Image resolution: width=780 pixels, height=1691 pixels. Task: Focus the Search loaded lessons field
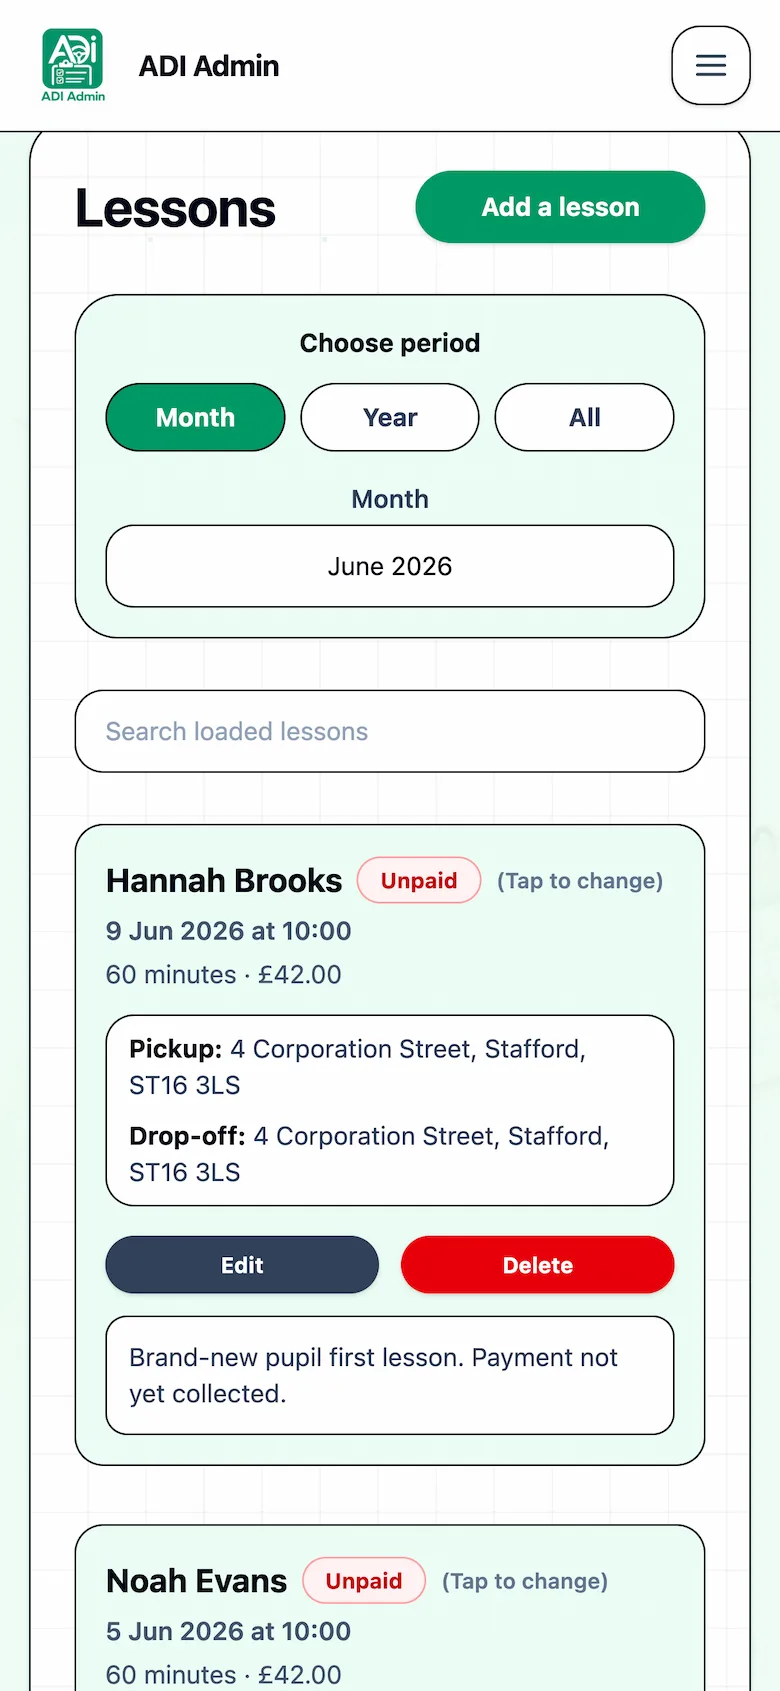click(390, 731)
